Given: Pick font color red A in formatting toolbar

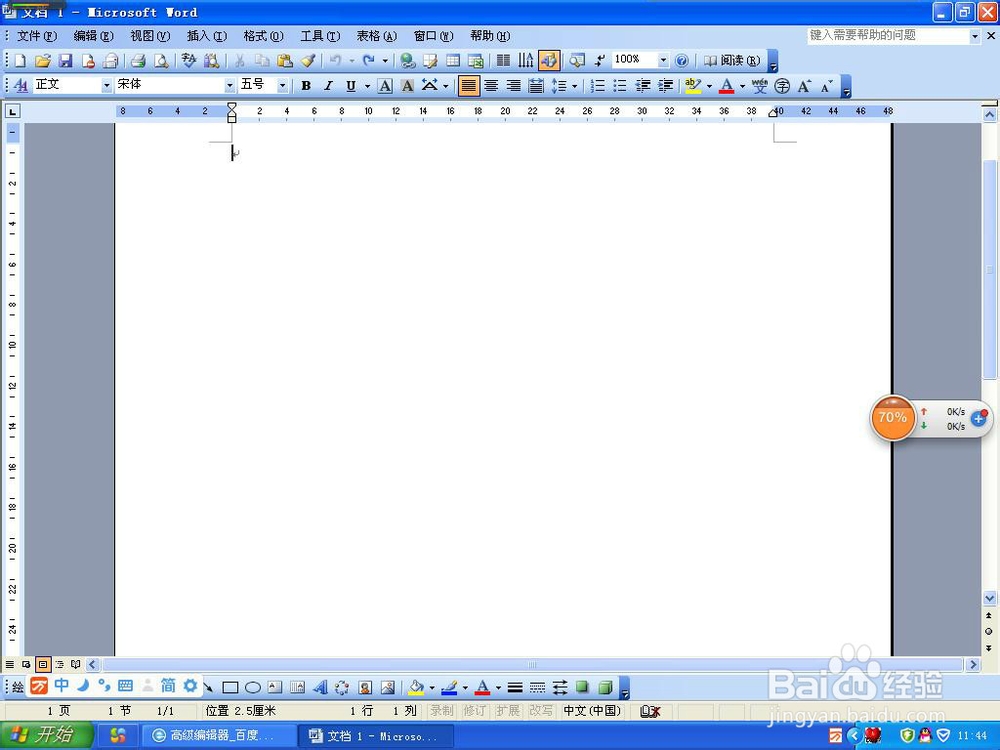Looking at the screenshot, I should tap(726, 85).
